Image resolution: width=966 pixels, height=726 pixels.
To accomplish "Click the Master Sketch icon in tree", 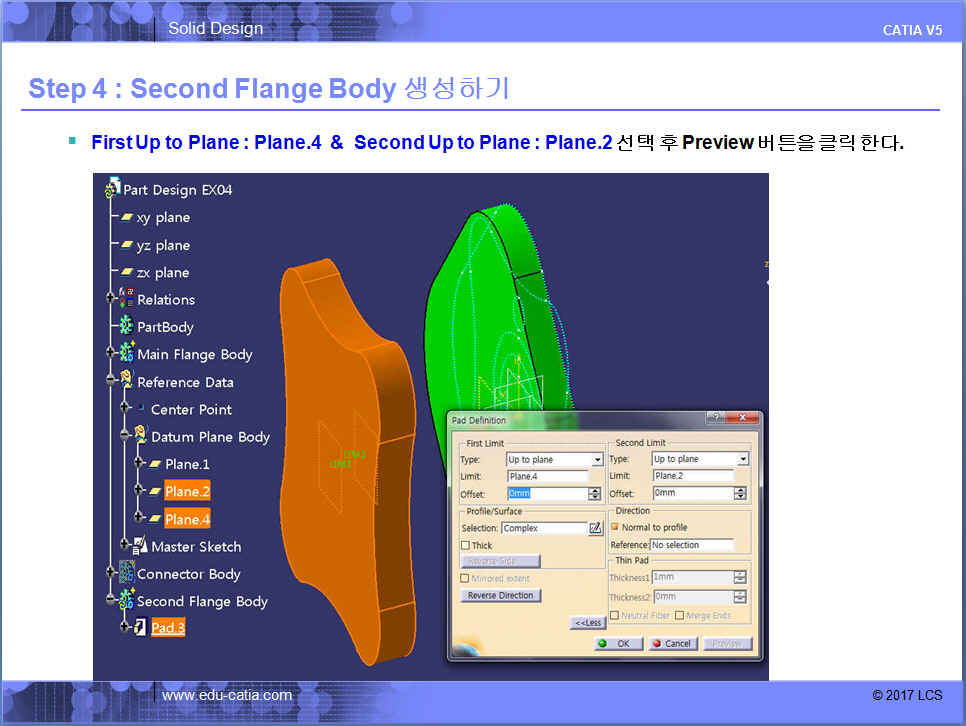I will [x=140, y=546].
